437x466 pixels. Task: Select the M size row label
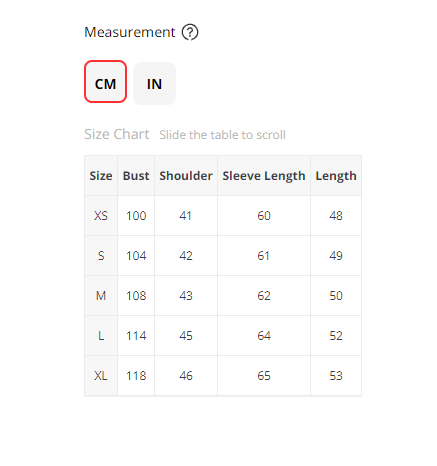pyautogui.click(x=101, y=296)
